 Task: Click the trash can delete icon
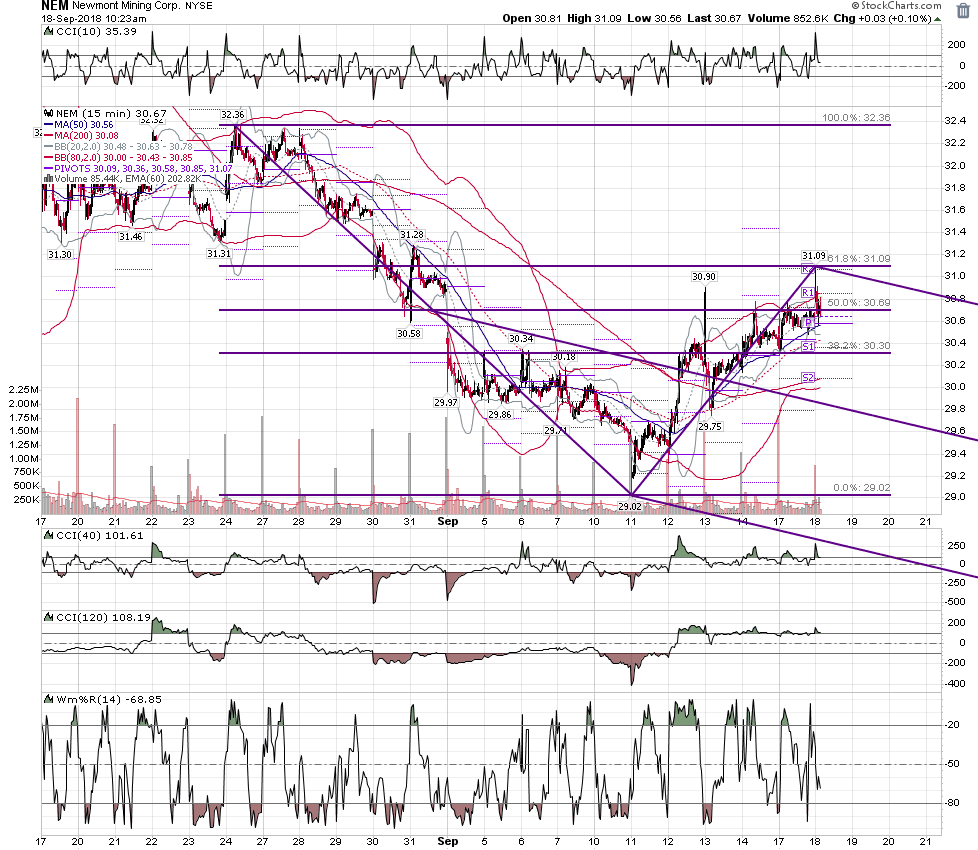963,11
